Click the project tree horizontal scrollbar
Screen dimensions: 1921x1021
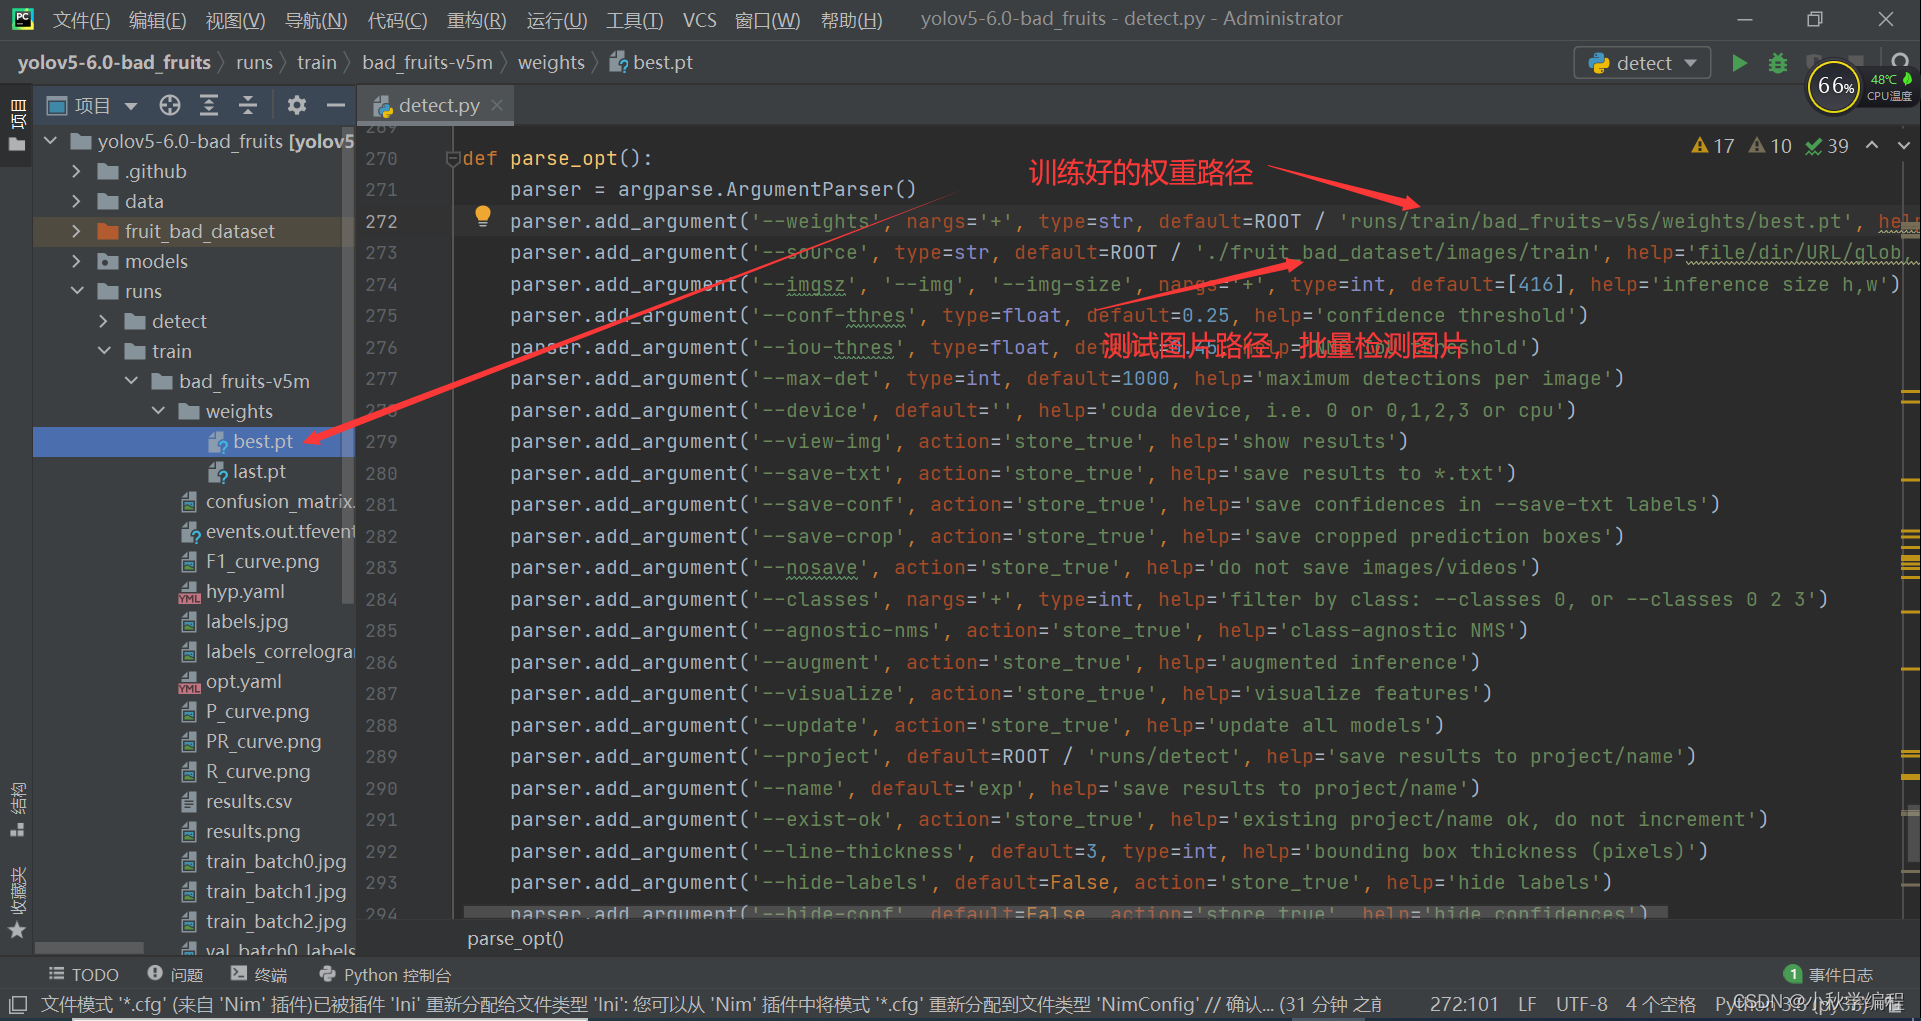pyautogui.click(x=89, y=948)
